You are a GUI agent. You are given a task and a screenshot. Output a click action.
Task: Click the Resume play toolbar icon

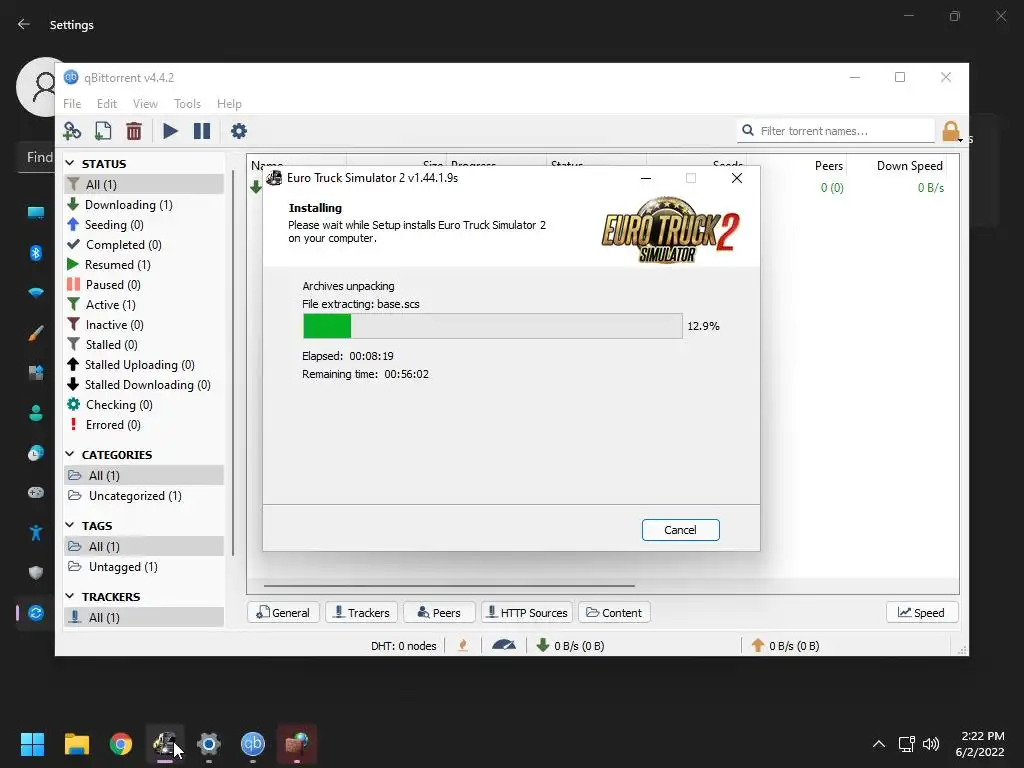pos(170,131)
